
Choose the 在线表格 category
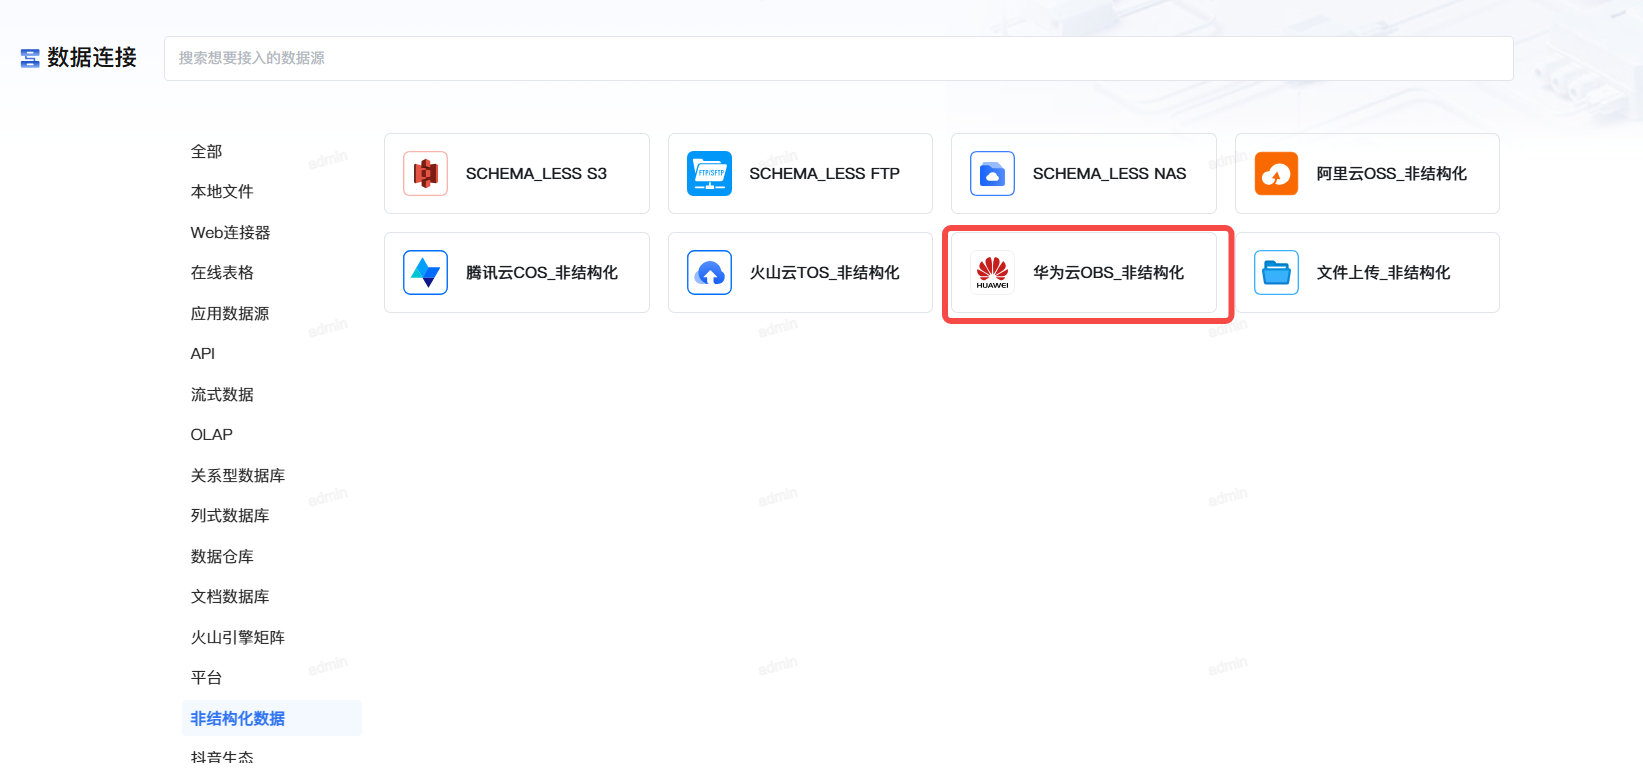(x=222, y=272)
